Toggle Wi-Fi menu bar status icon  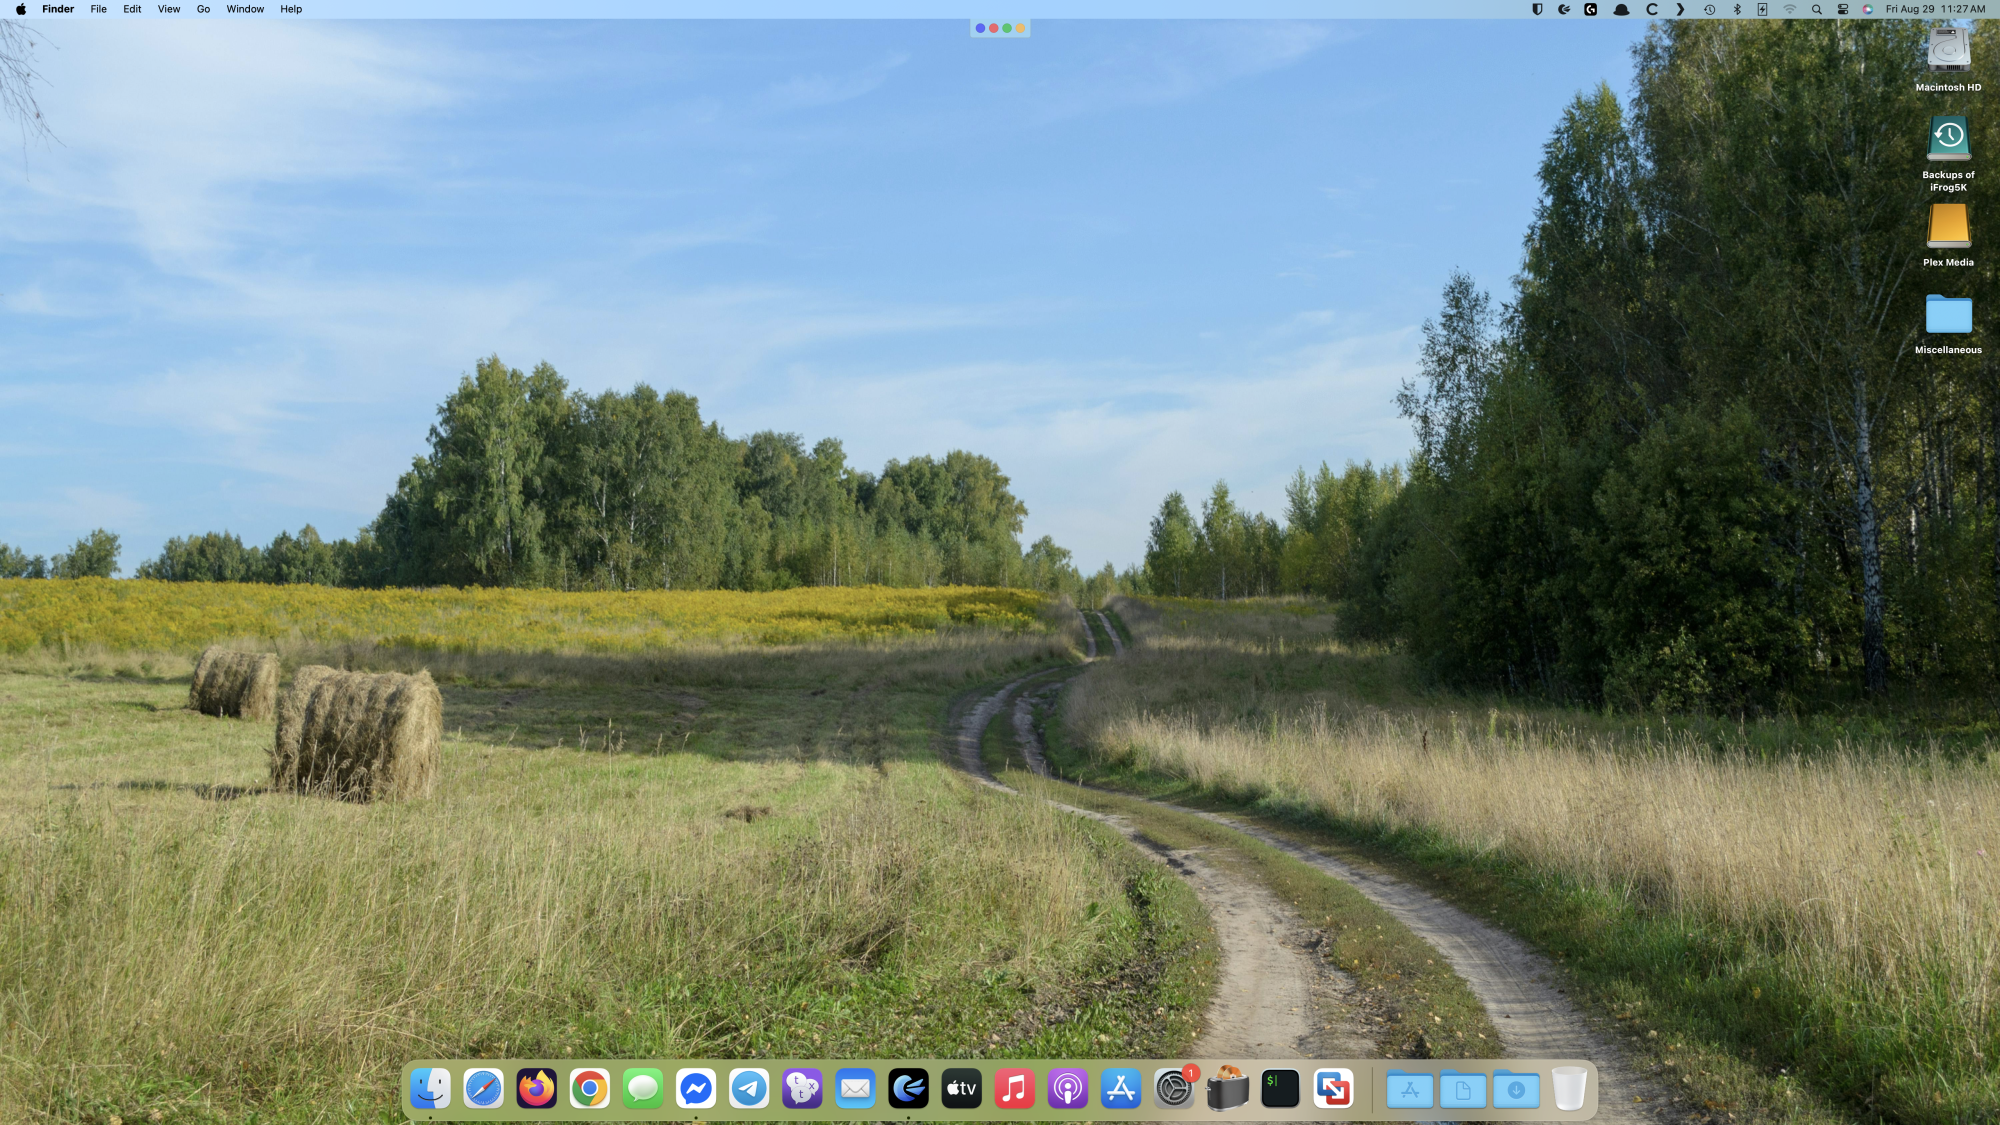click(x=1790, y=9)
